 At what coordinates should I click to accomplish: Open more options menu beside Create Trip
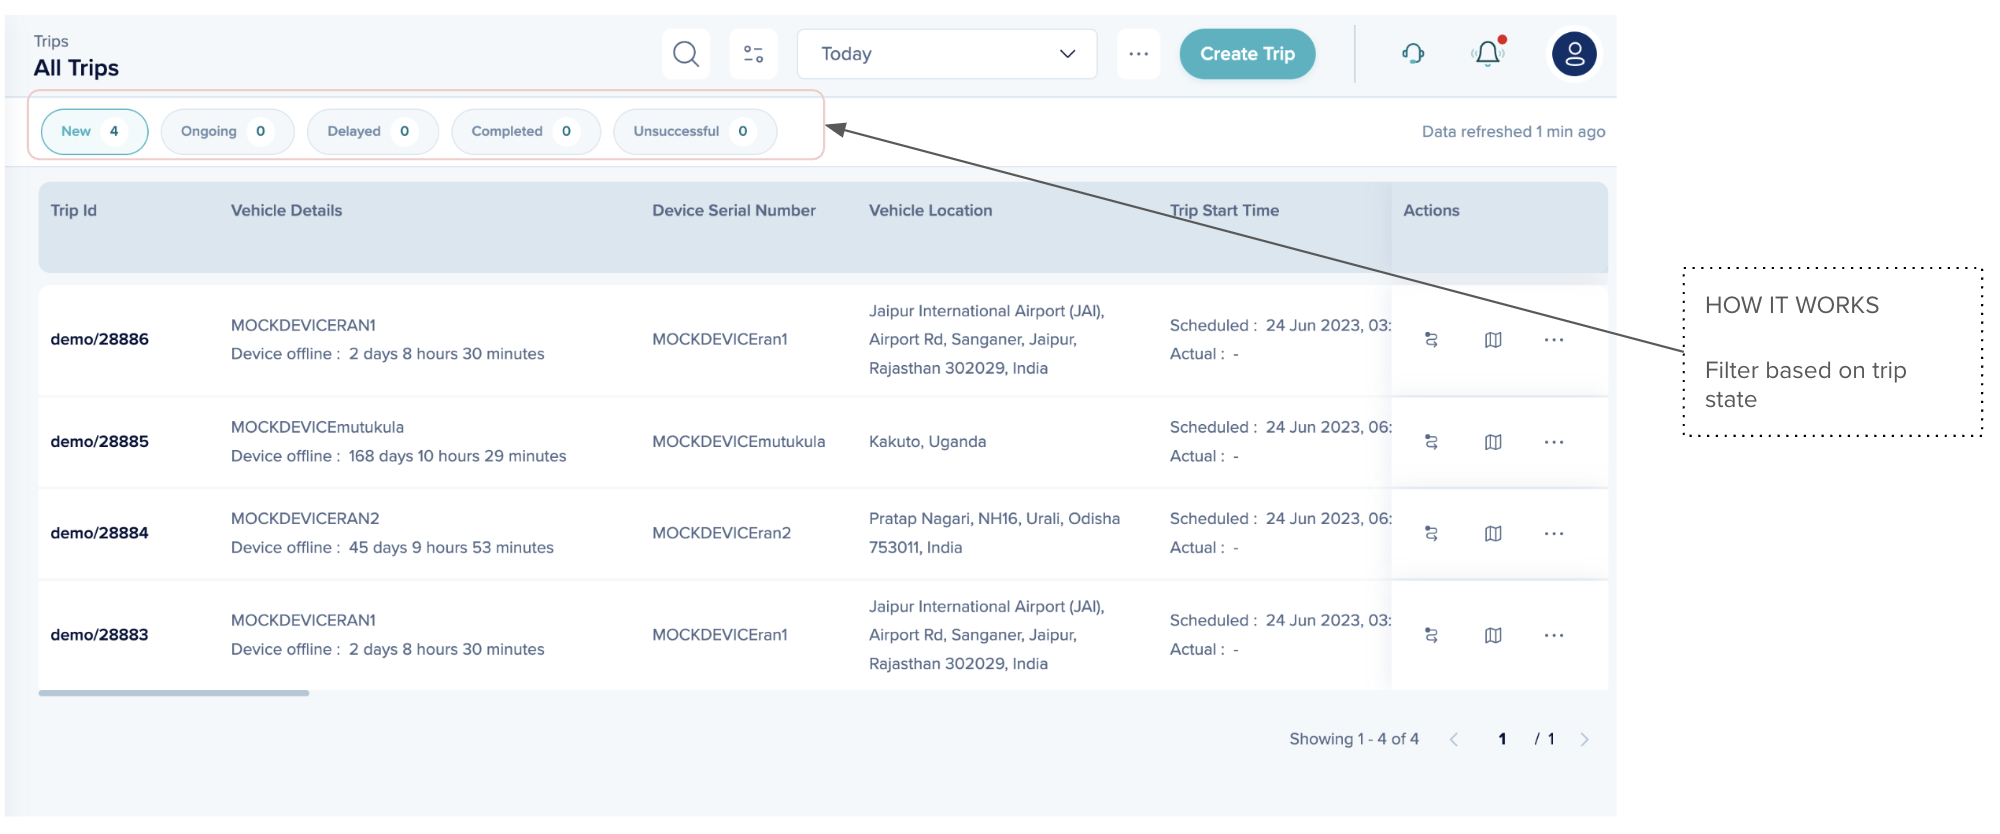(1138, 54)
